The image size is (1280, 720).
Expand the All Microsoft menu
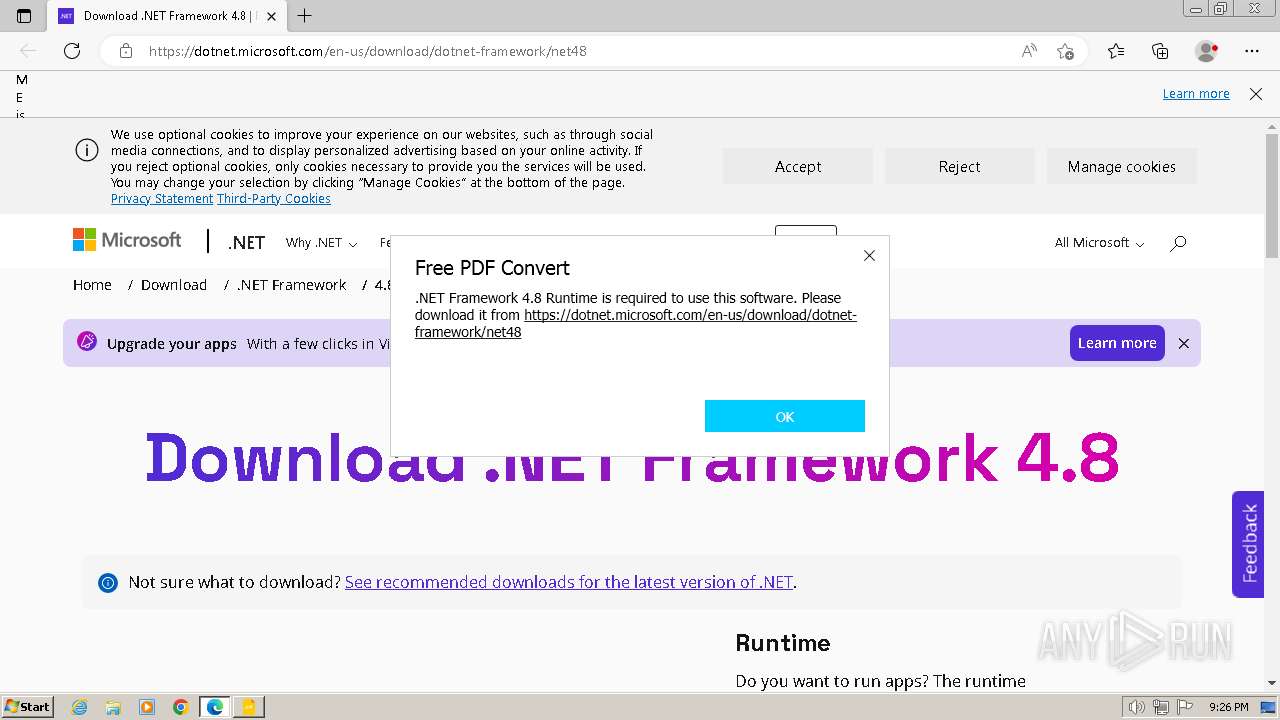tap(1099, 242)
